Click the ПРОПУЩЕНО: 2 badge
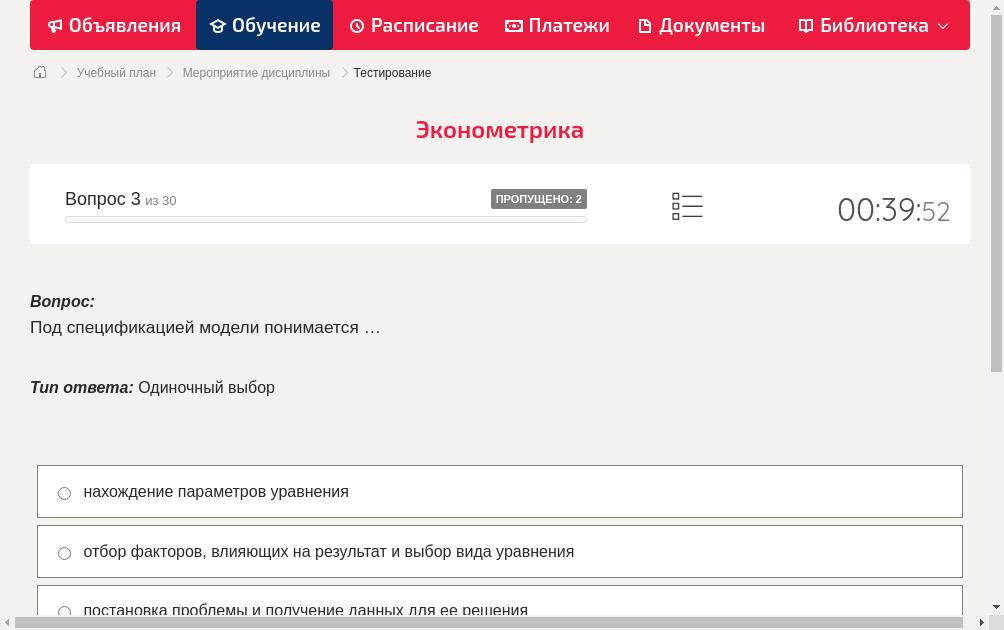 click(539, 198)
